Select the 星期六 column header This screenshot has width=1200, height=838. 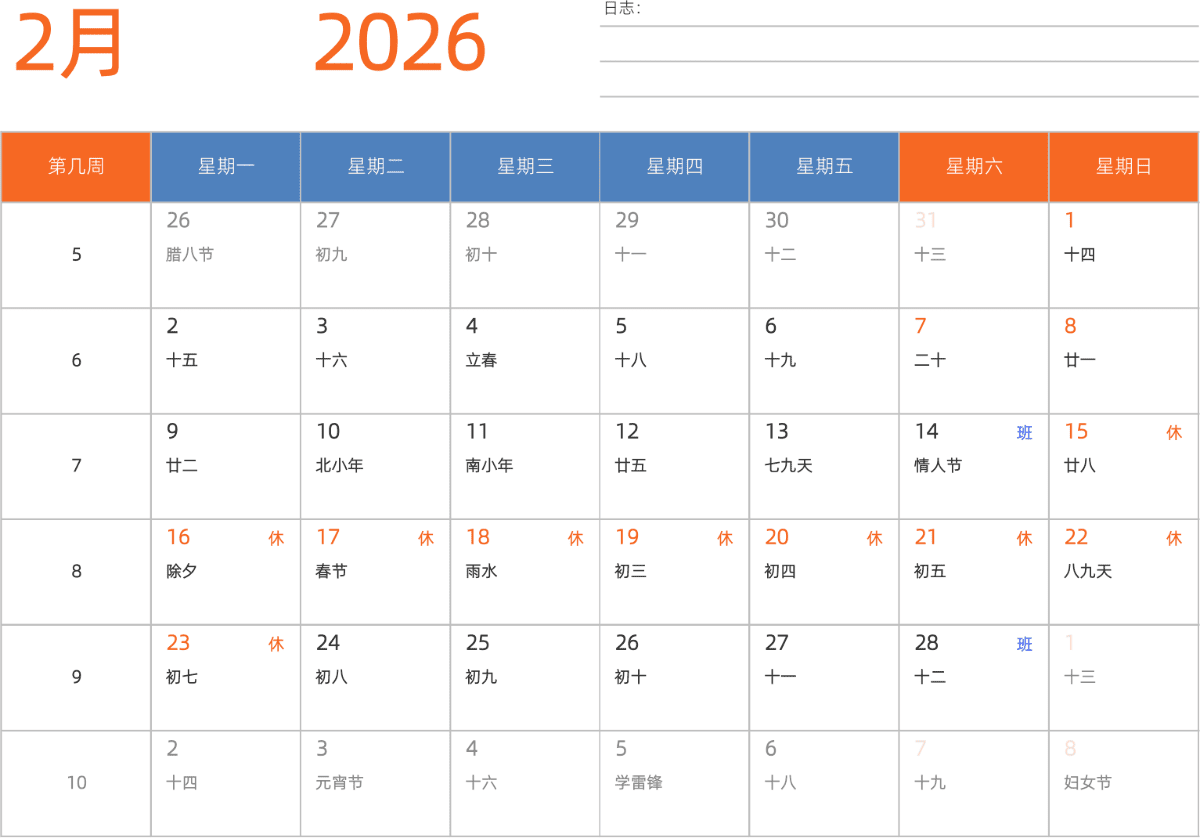coord(974,167)
